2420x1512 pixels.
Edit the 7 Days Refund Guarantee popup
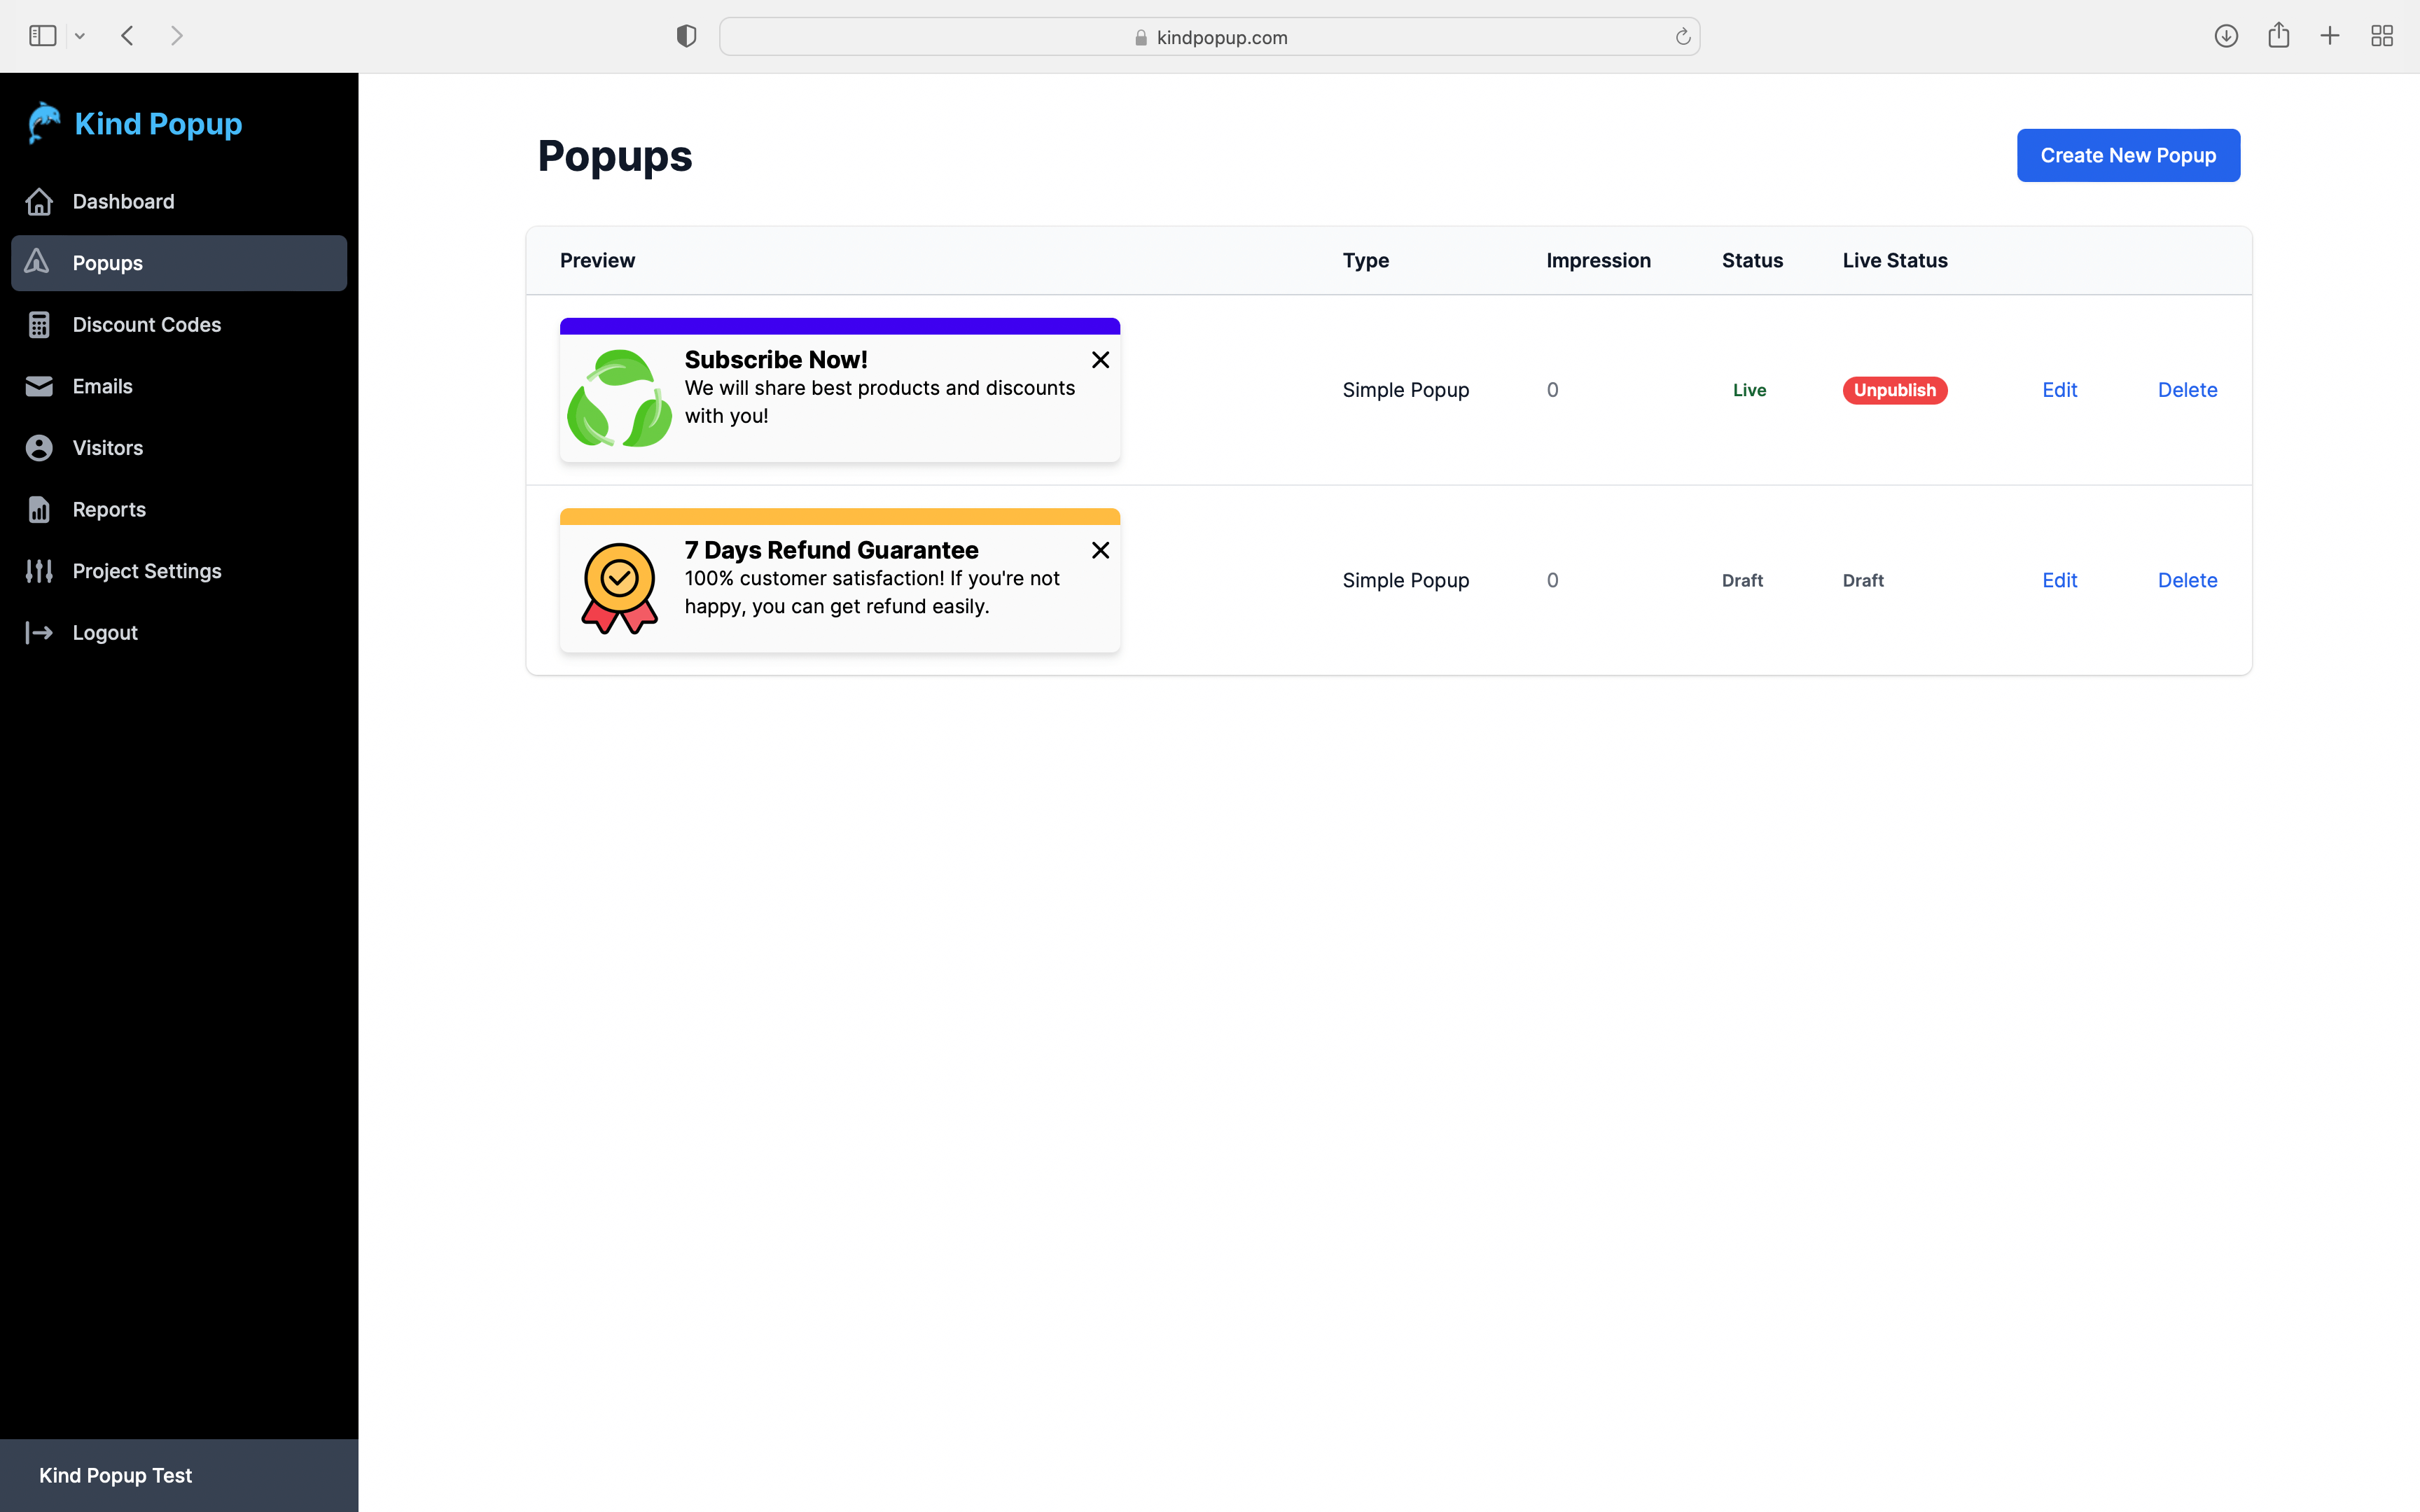[x=2059, y=578]
